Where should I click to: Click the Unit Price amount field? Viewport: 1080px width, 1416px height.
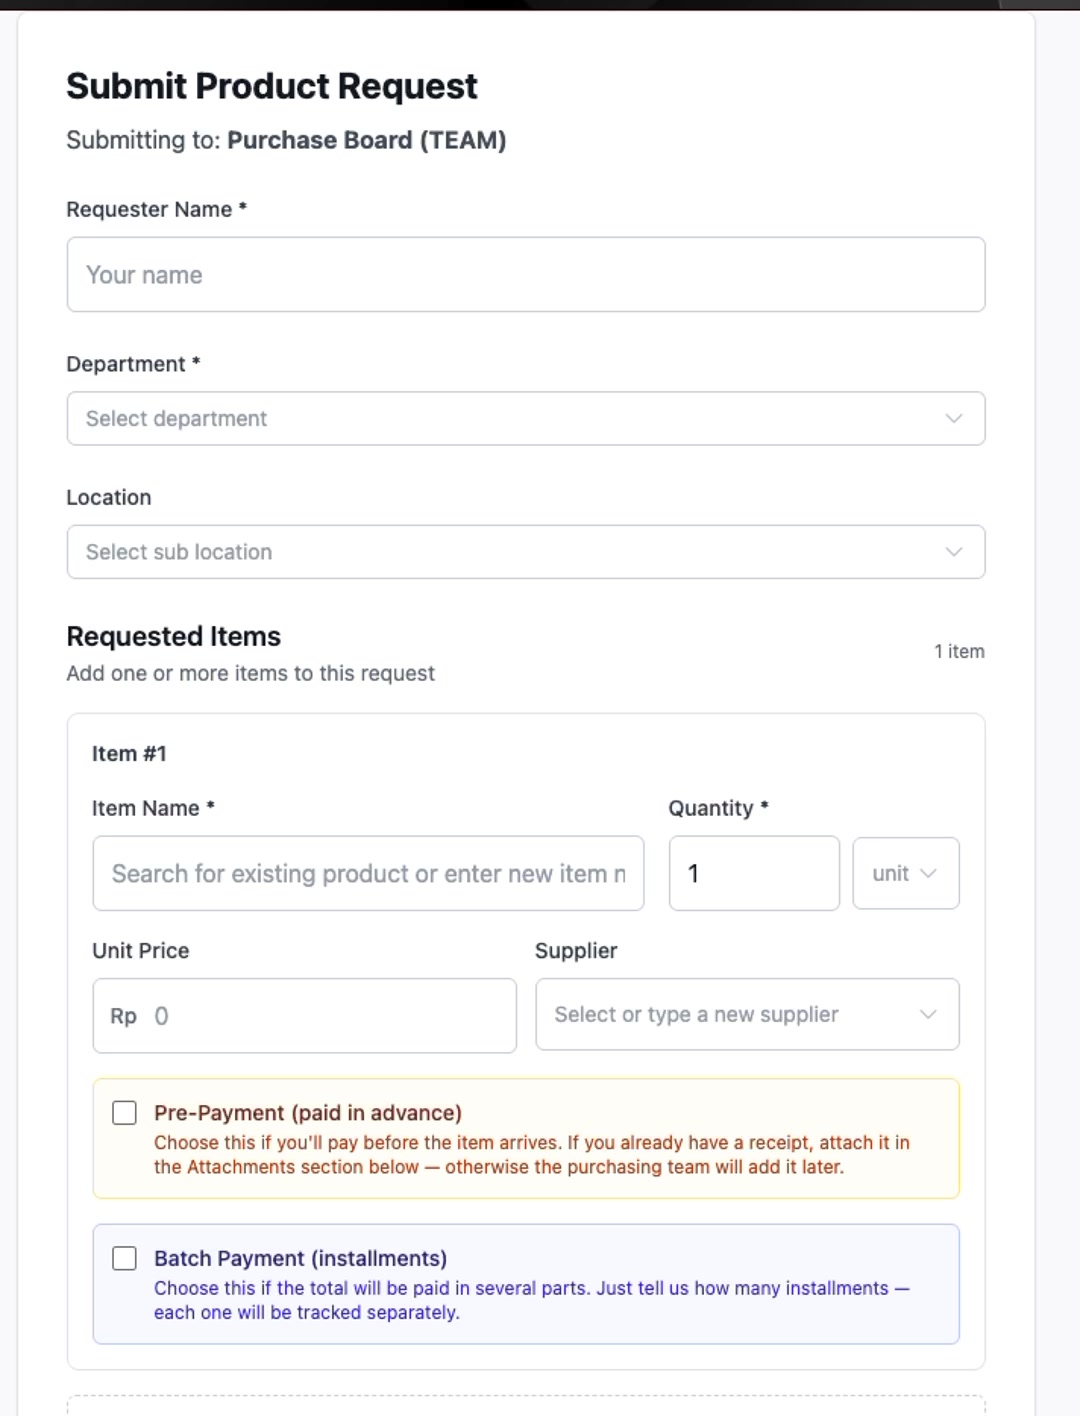click(x=304, y=1015)
